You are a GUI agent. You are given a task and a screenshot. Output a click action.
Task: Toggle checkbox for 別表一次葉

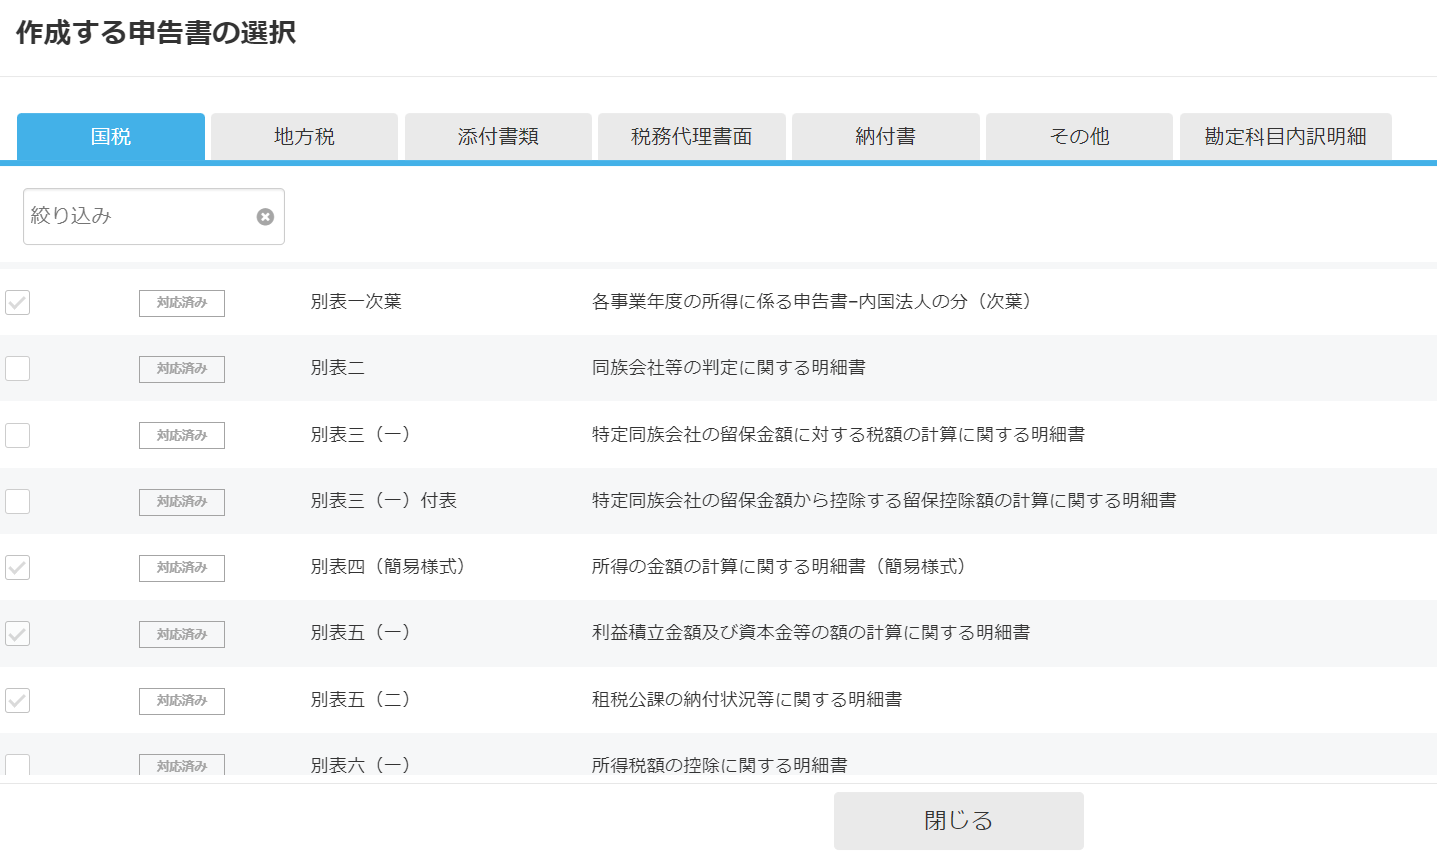tap(17, 302)
